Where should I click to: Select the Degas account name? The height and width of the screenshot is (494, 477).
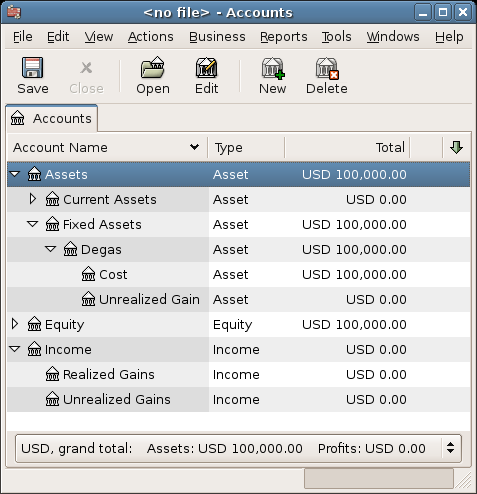click(x=101, y=250)
